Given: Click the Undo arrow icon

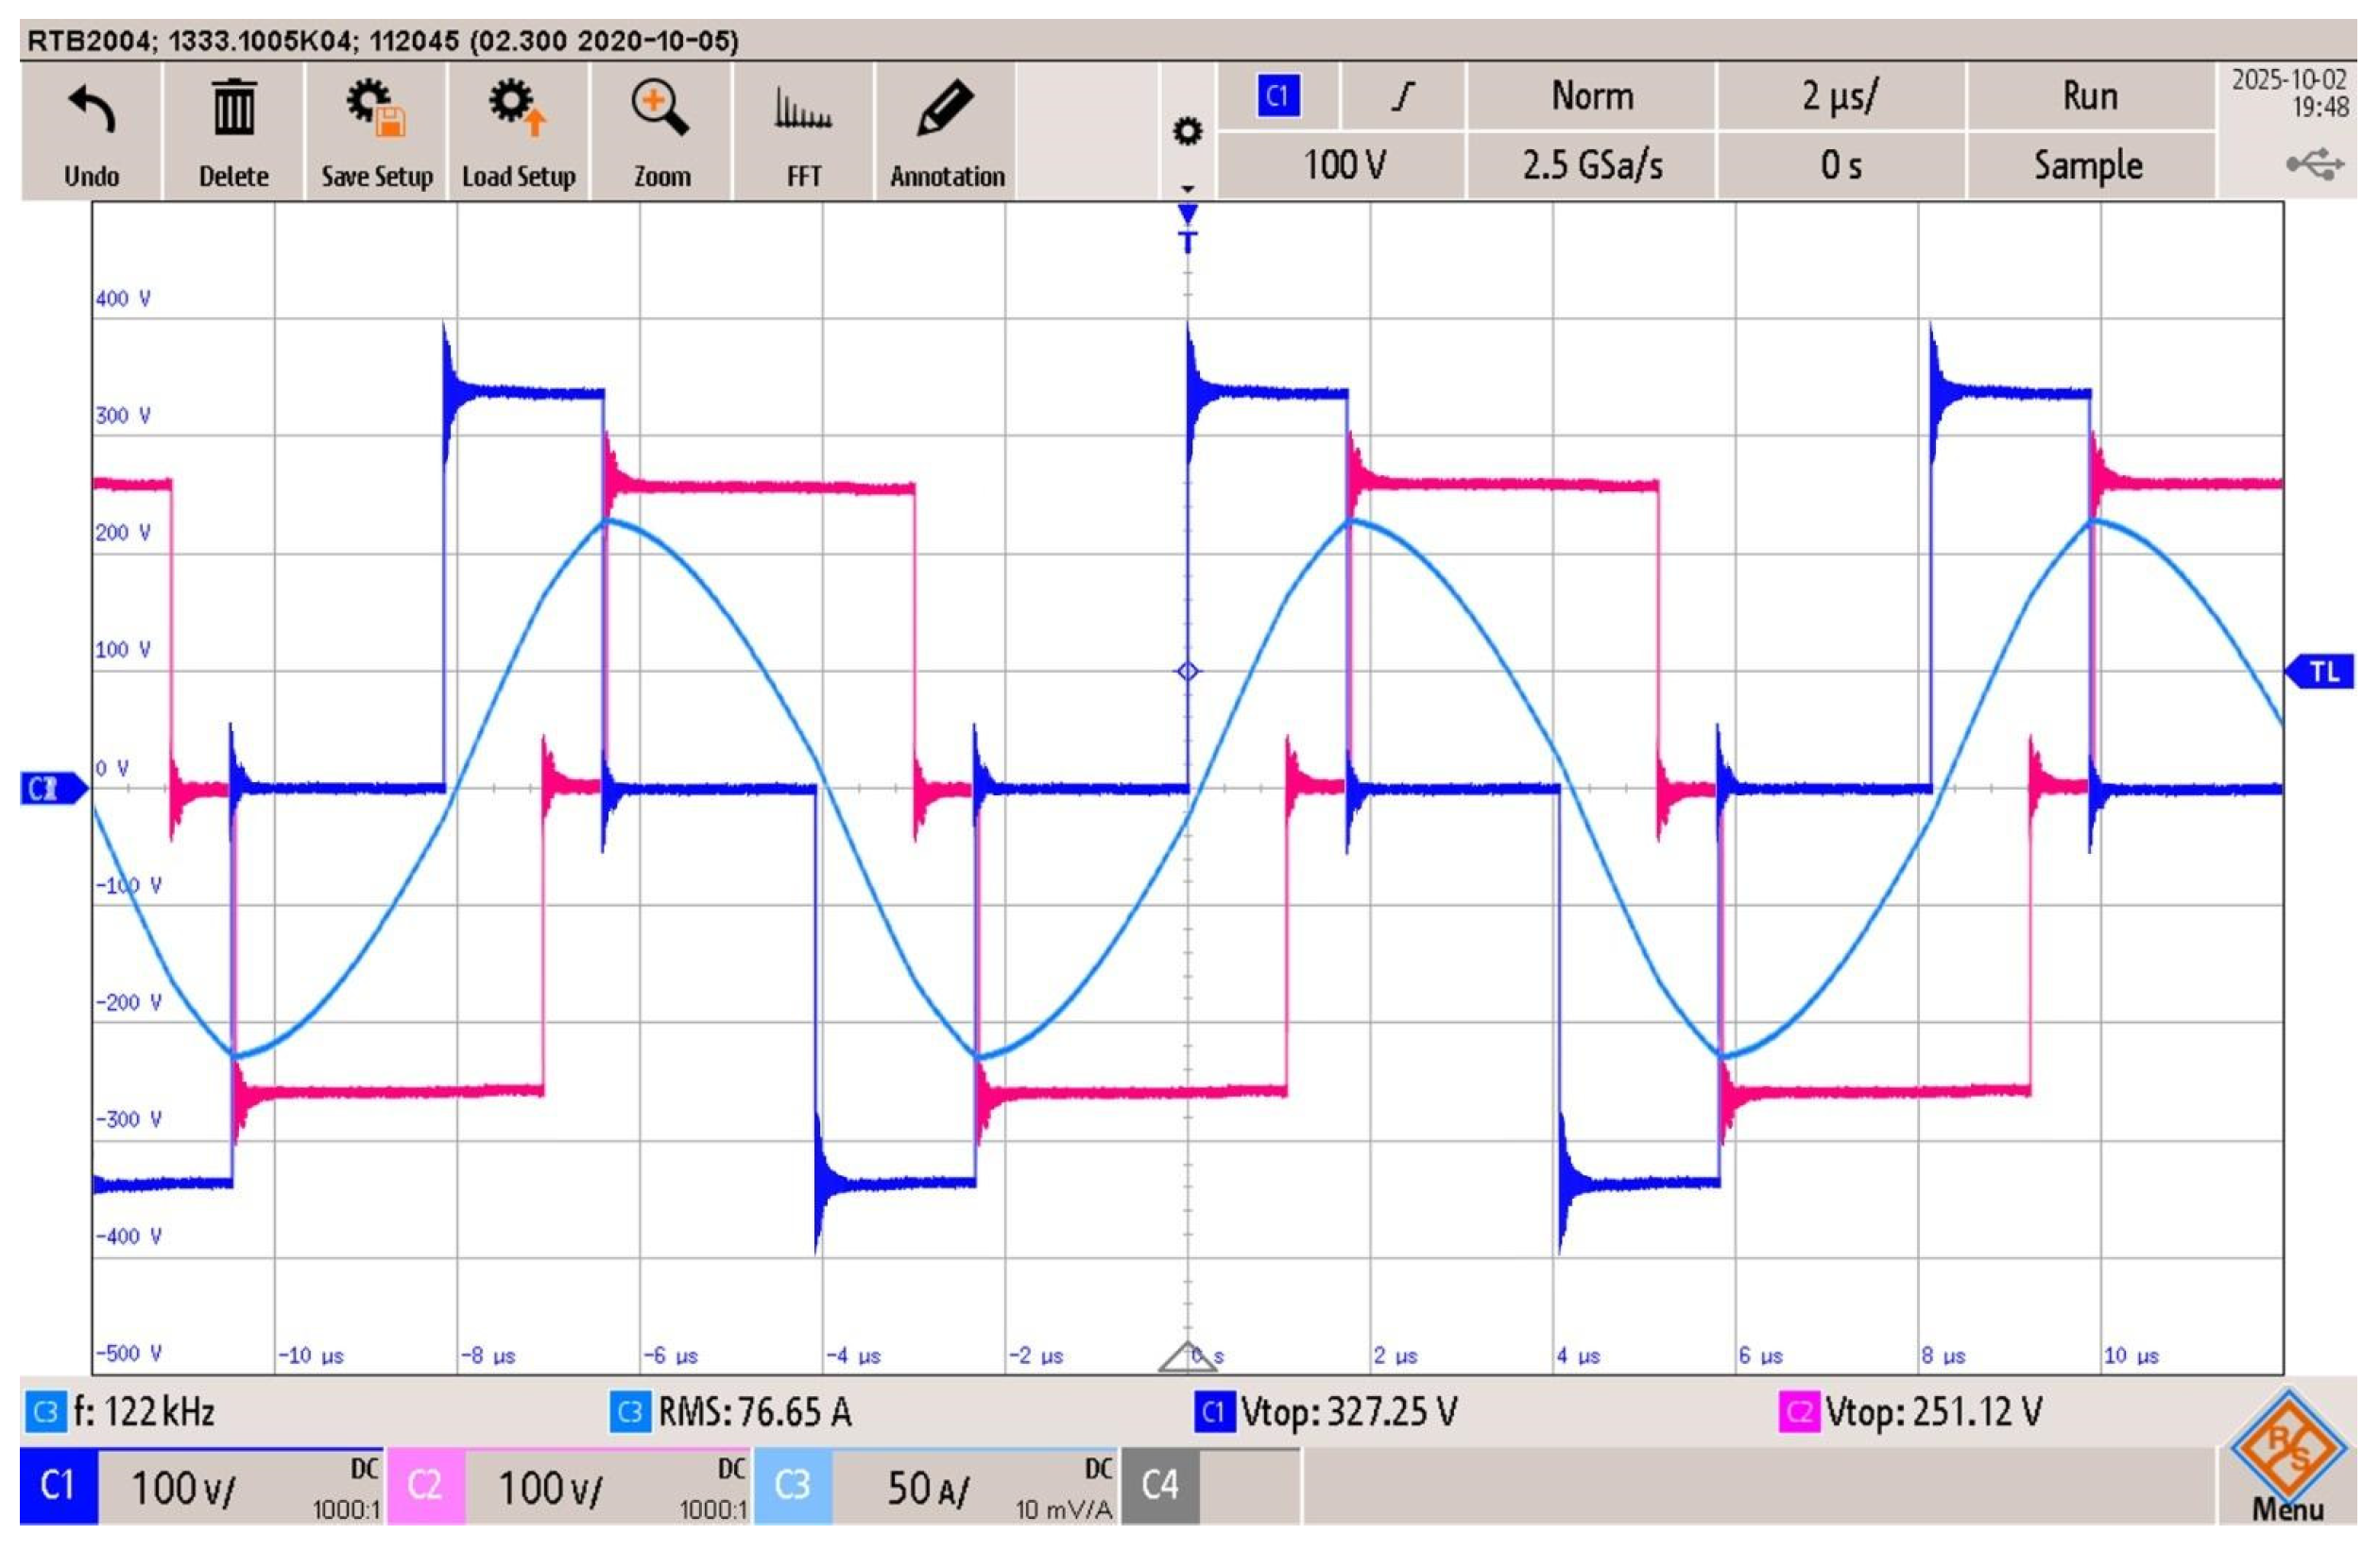Looking at the screenshot, I should 91,110.
